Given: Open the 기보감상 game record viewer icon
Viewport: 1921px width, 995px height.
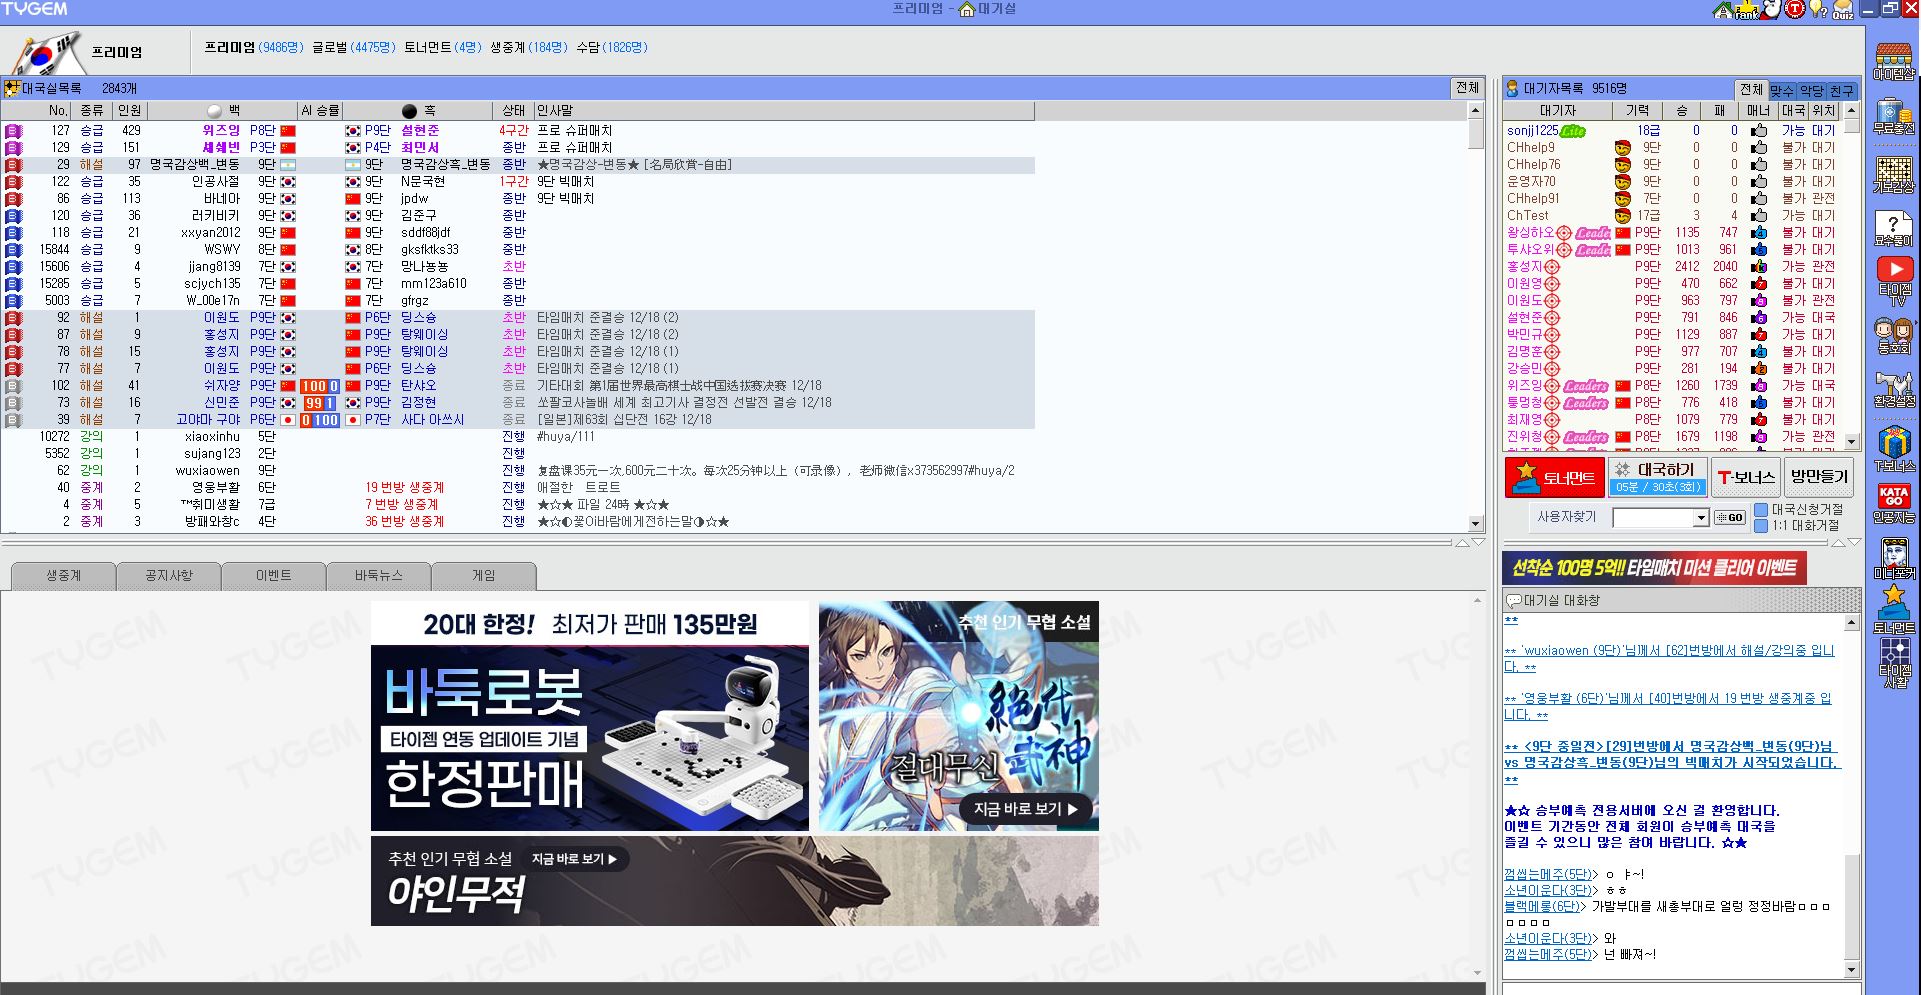Looking at the screenshot, I should pos(1894,175).
